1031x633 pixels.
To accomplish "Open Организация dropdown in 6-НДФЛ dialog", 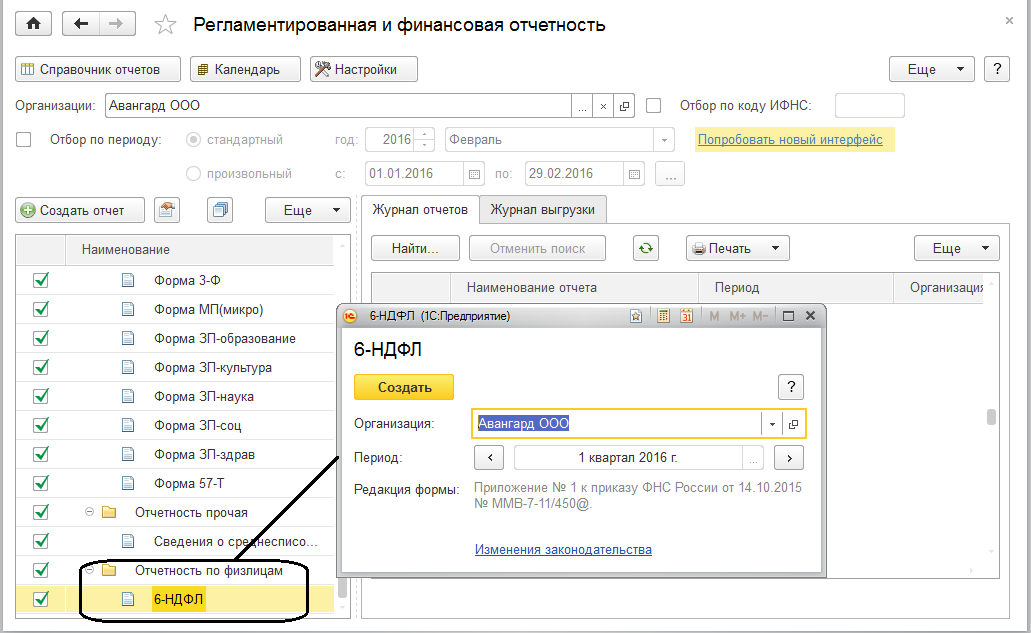I will [772, 424].
